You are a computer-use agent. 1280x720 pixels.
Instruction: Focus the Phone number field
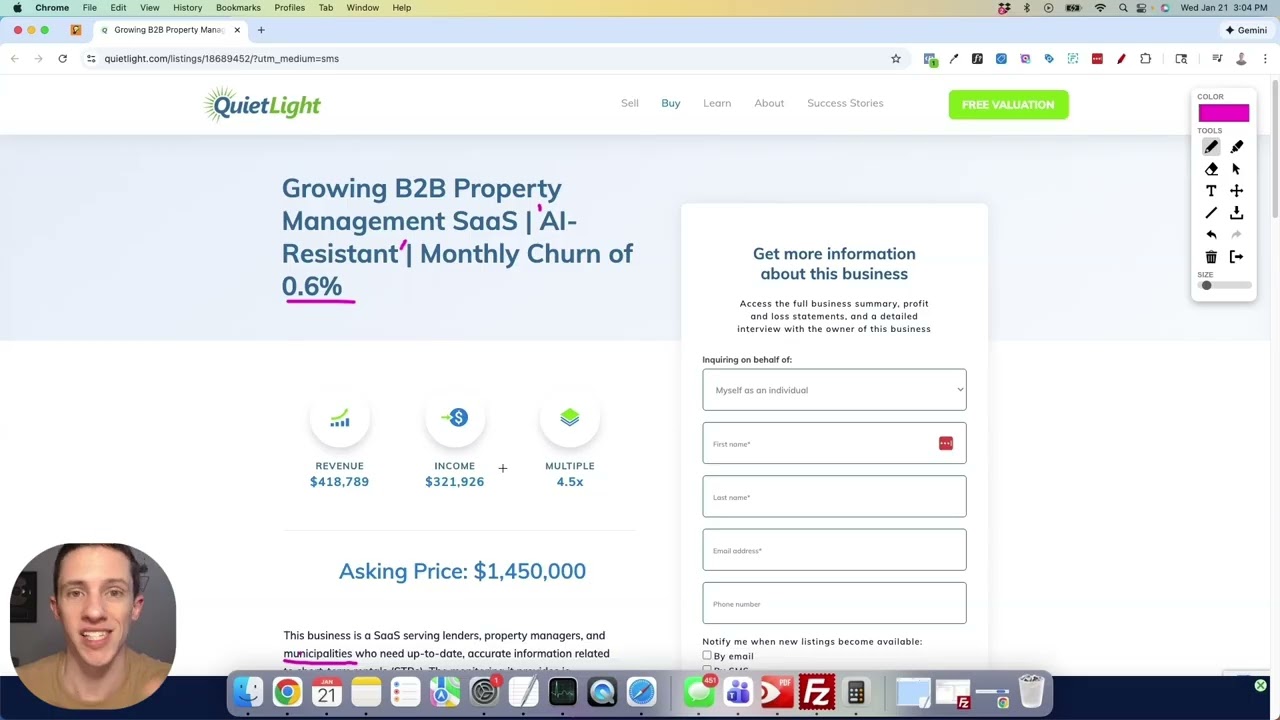(834, 603)
